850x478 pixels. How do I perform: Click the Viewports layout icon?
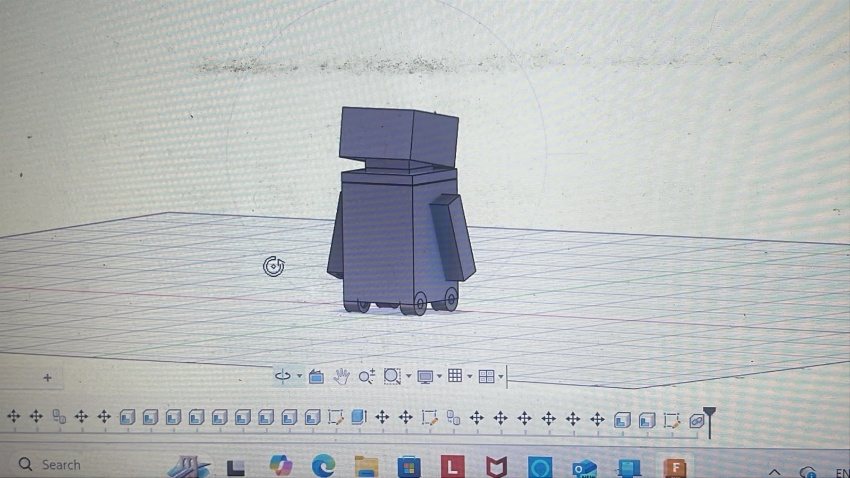486,376
